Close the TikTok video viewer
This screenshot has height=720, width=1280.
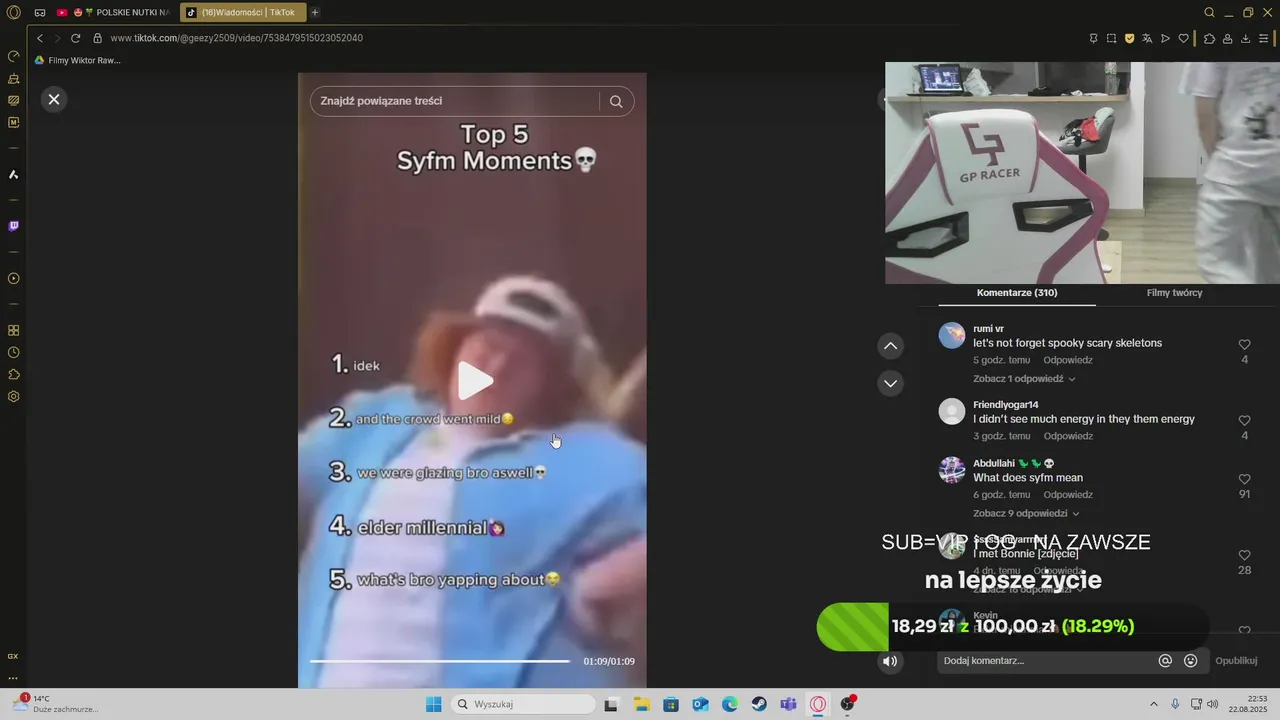pyautogui.click(x=54, y=99)
